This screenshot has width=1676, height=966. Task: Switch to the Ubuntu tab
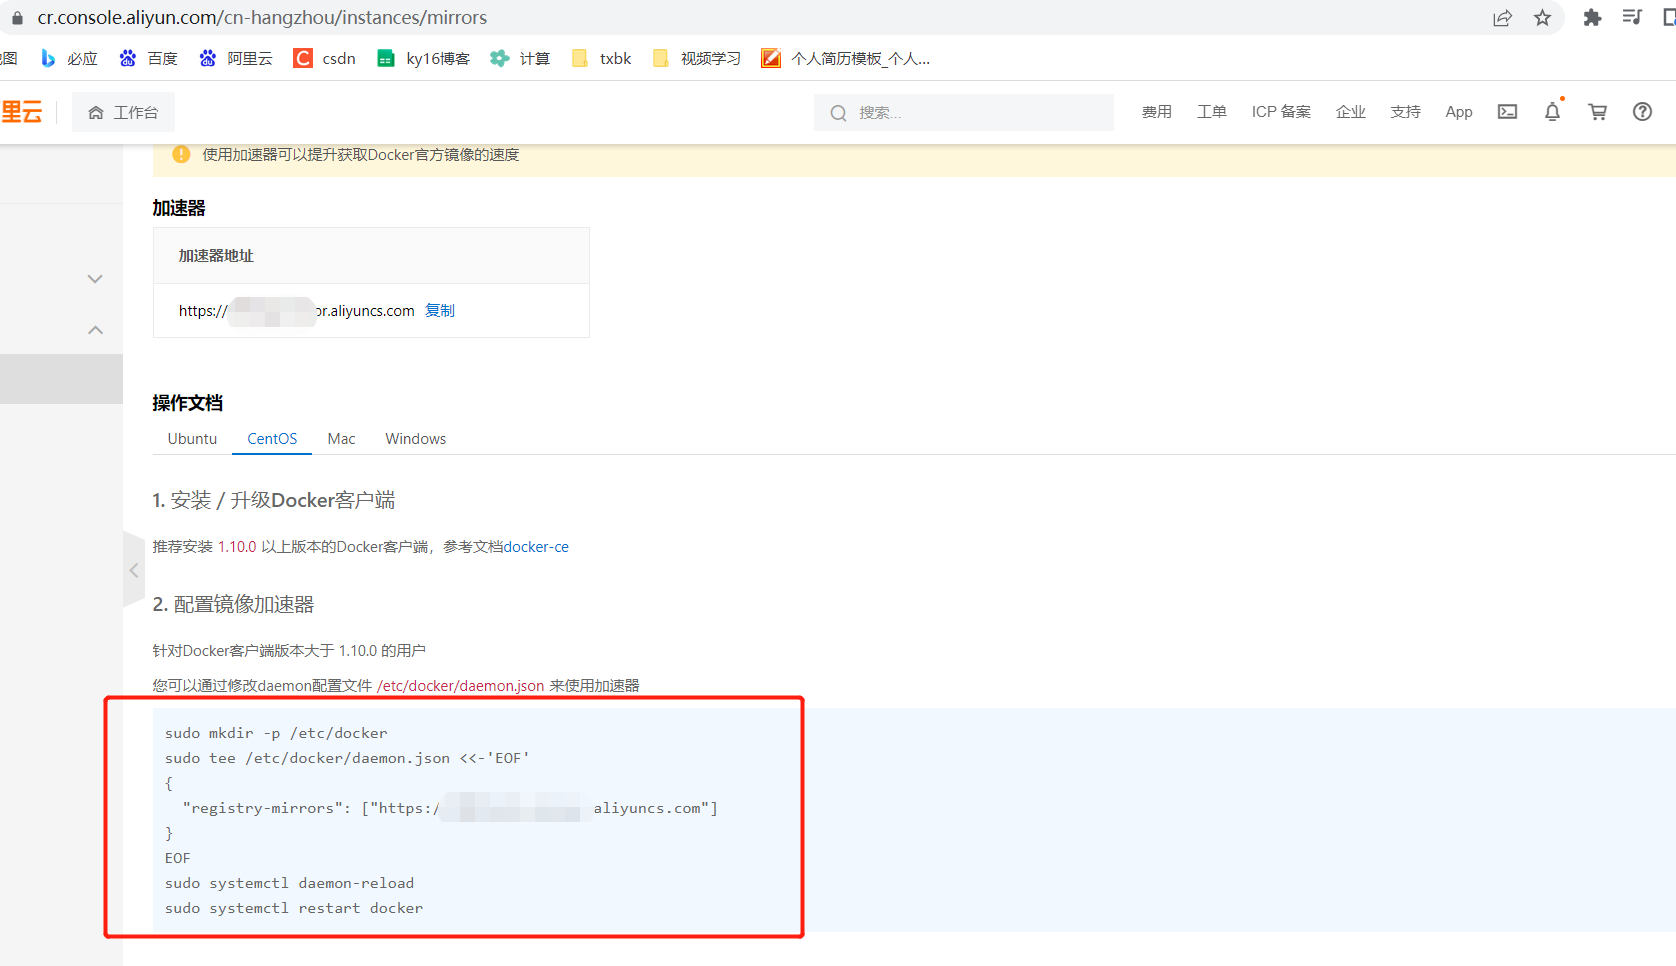tap(192, 439)
